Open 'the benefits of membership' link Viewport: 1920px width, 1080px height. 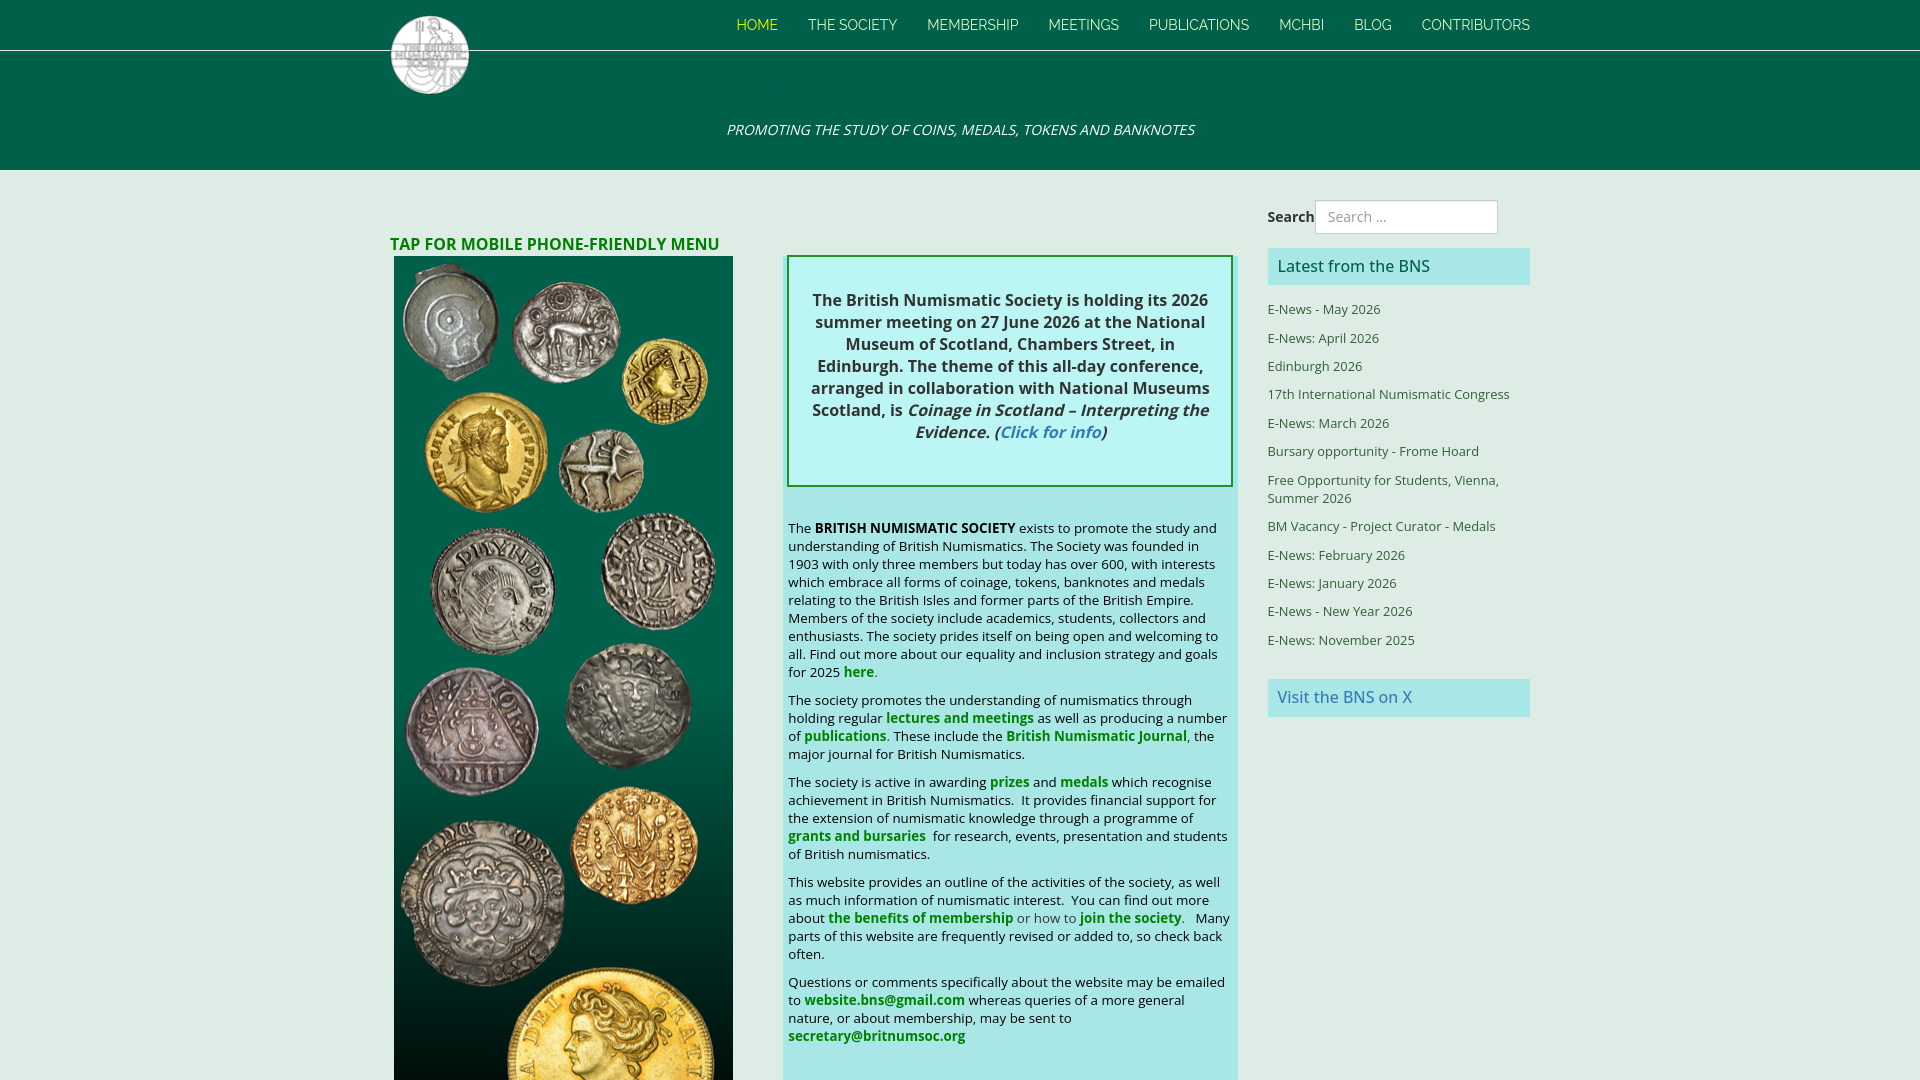click(920, 918)
